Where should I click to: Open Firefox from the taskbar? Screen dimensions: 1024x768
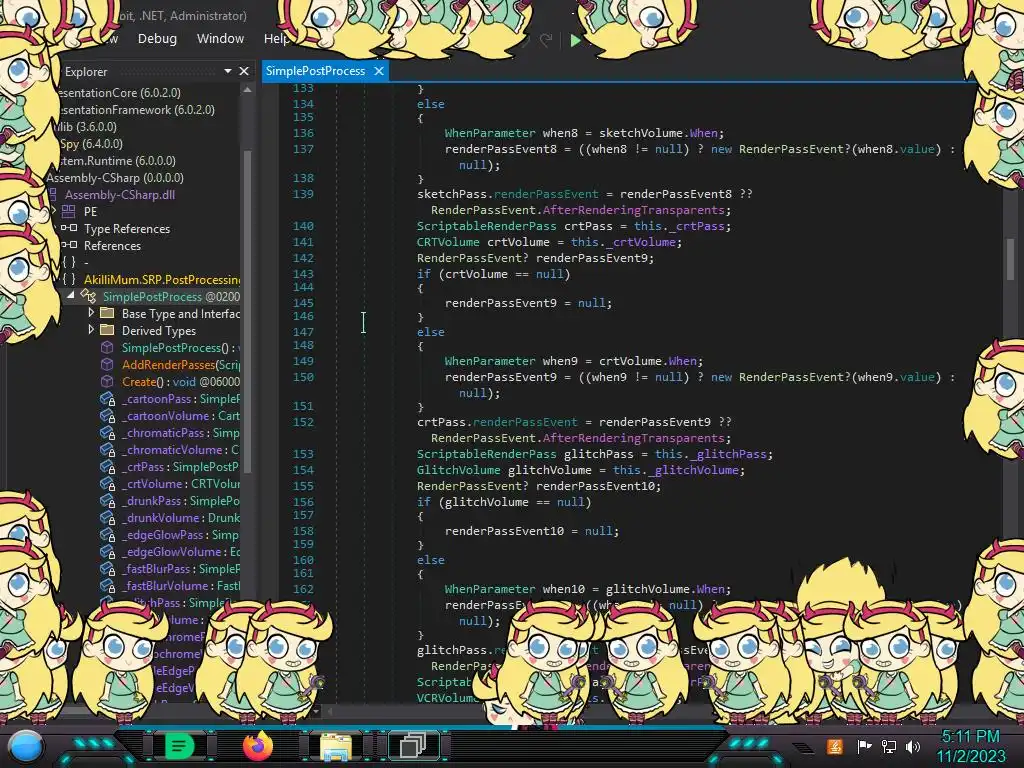point(257,746)
